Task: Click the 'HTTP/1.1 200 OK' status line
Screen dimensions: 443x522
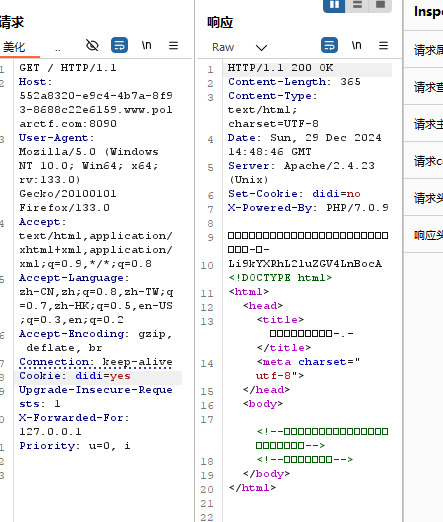Action: click(280, 68)
